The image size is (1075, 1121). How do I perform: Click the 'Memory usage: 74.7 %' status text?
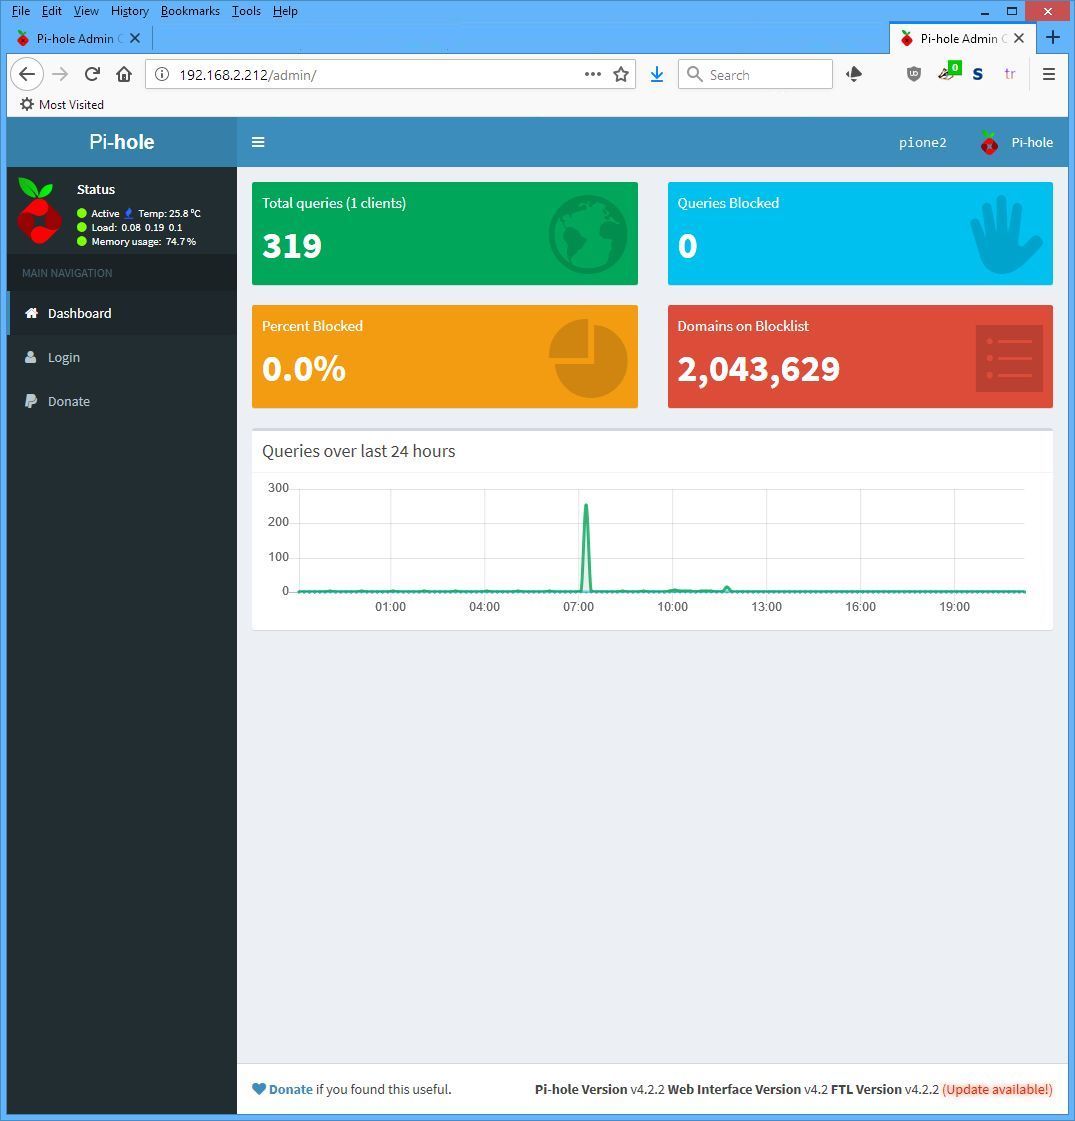click(x=144, y=242)
